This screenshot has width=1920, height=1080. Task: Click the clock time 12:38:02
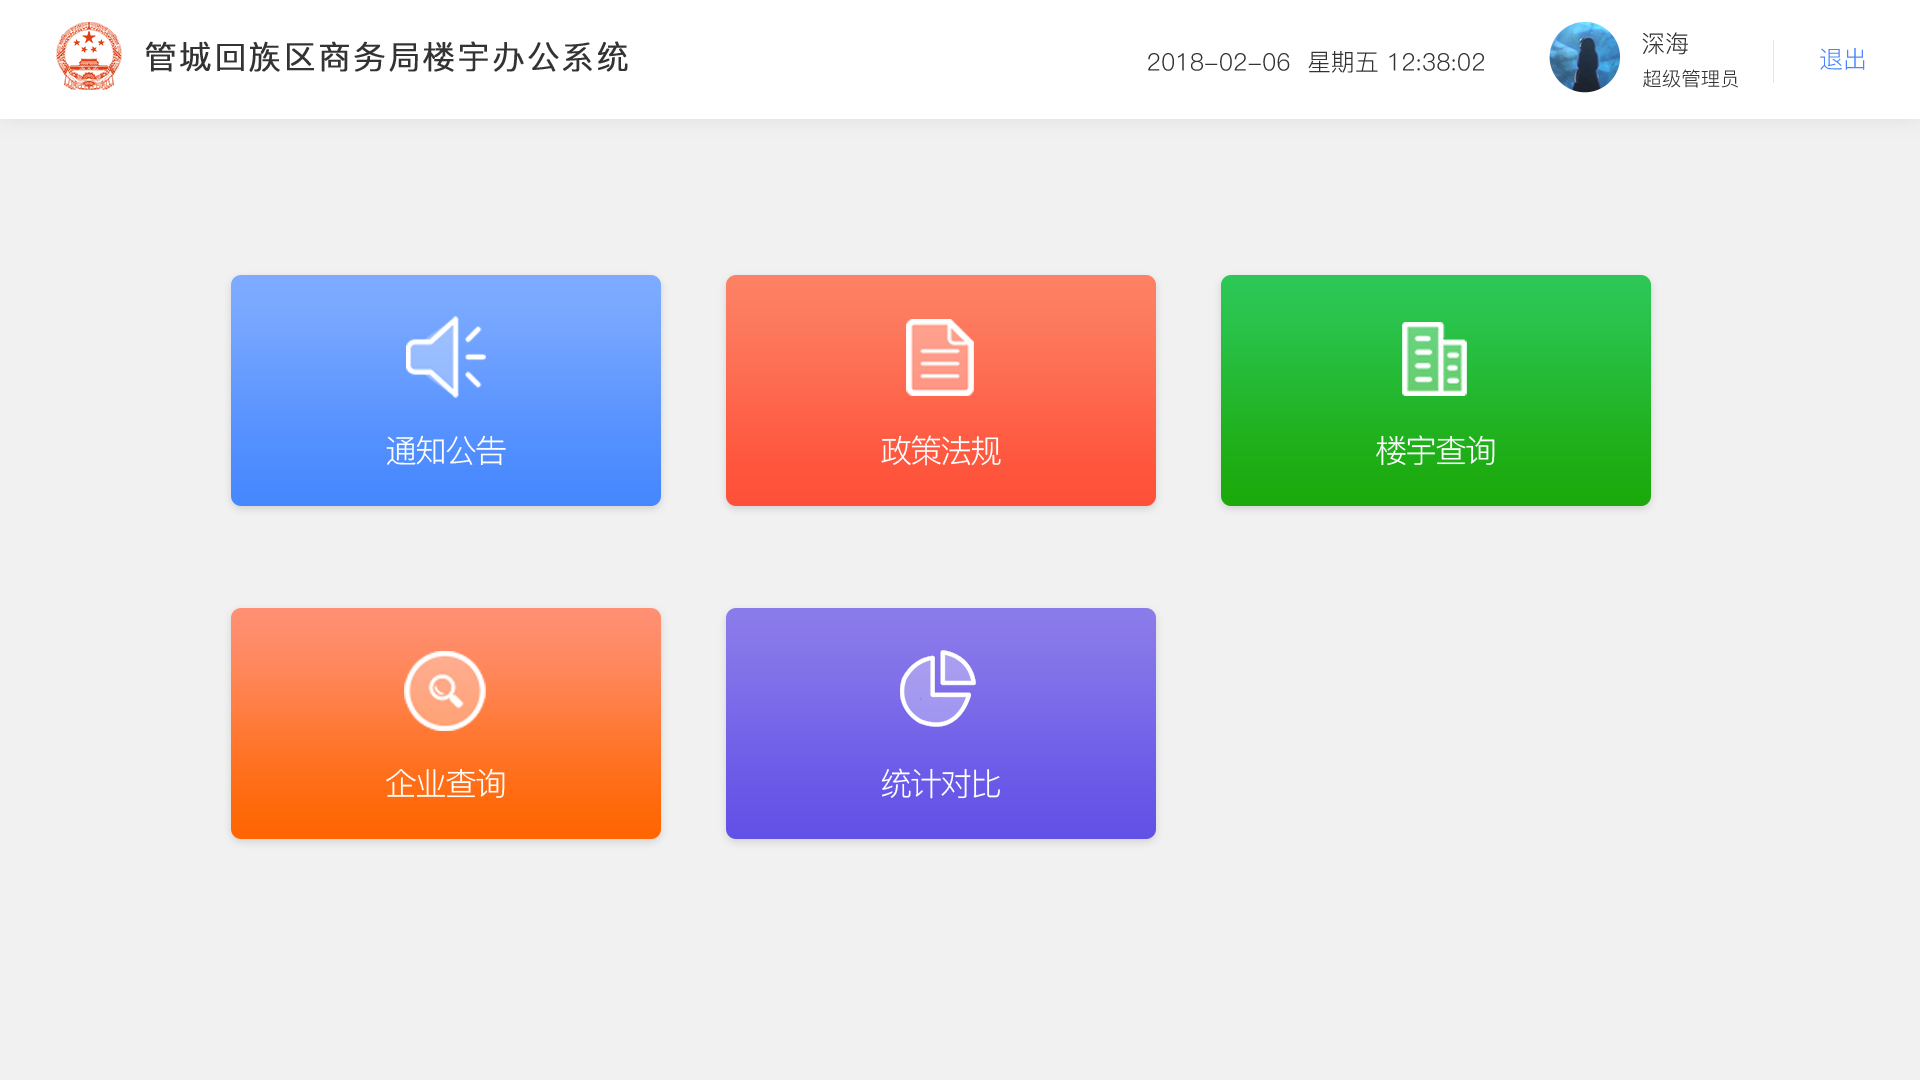(x=1435, y=62)
